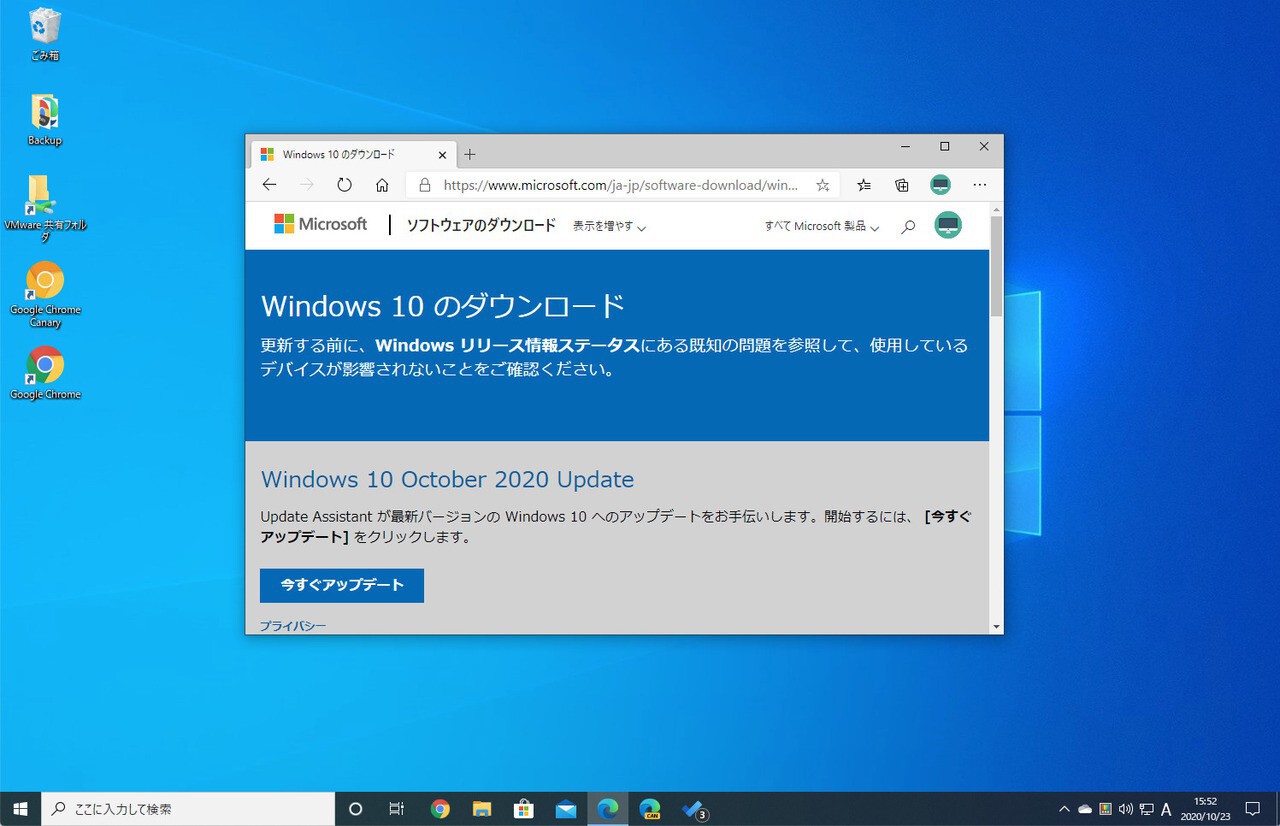1280x826 pixels.
Task: Open a new tab with the plus button
Action: click(x=470, y=155)
